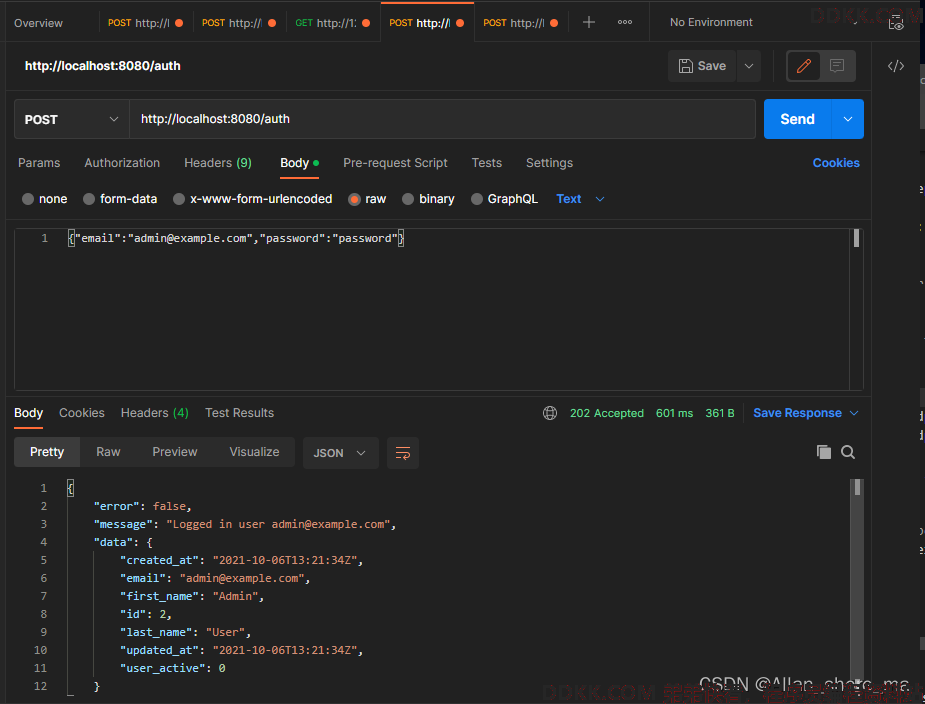The height and width of the screenshot is (704, 925).
Task: Switch response view to Preview
Action: click(x=175, y=452)
